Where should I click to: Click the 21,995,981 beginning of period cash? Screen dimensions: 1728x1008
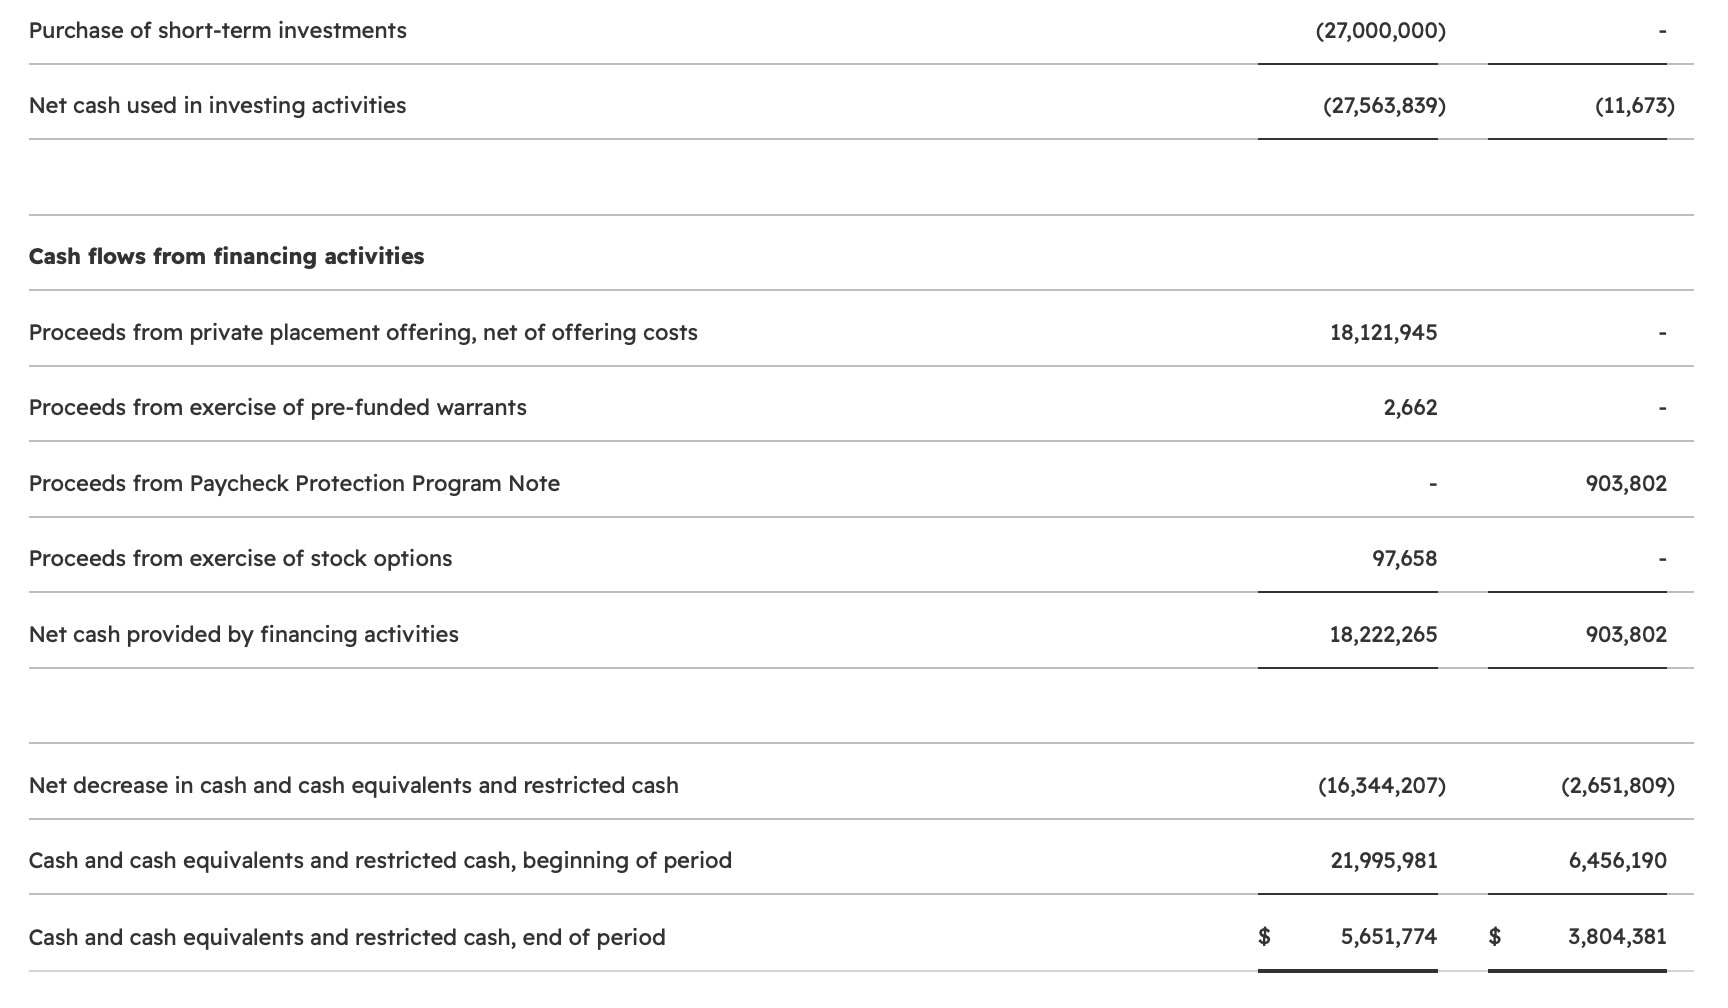coord(1383,861)
